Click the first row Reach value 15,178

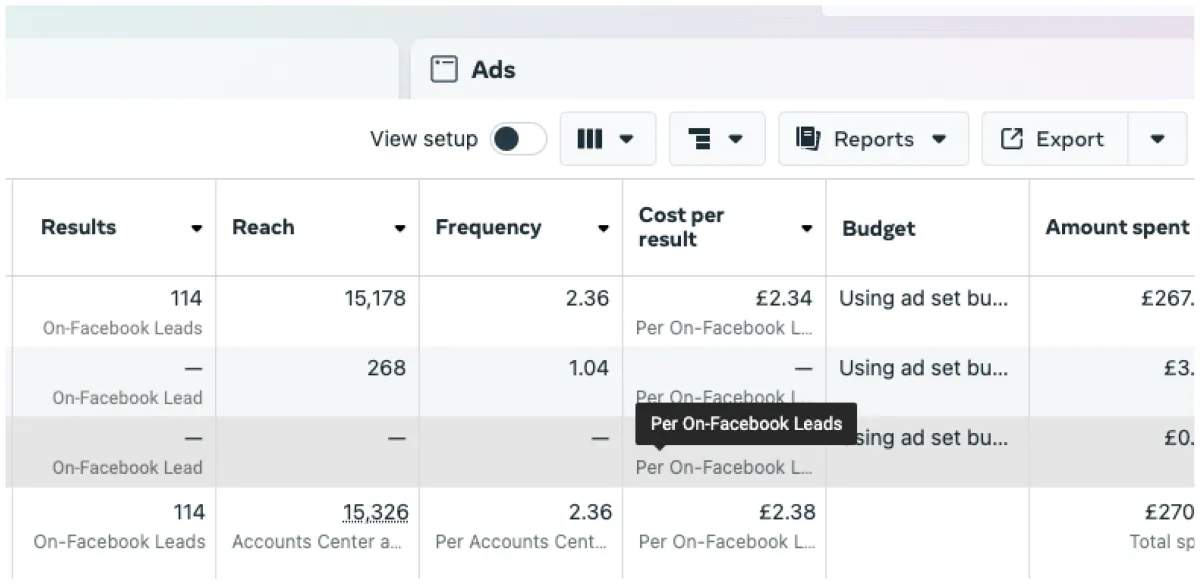[375, 298]
